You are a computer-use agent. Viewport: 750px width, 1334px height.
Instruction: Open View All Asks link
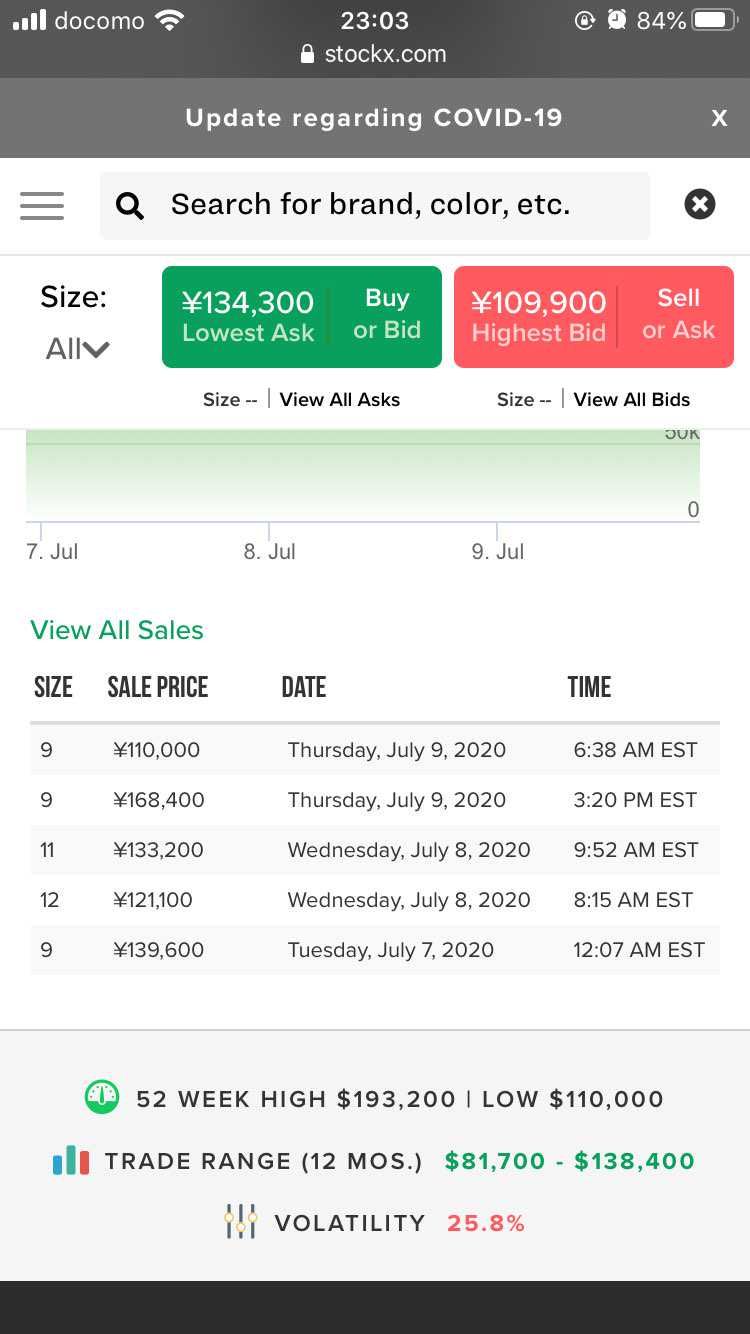point(340,399)
